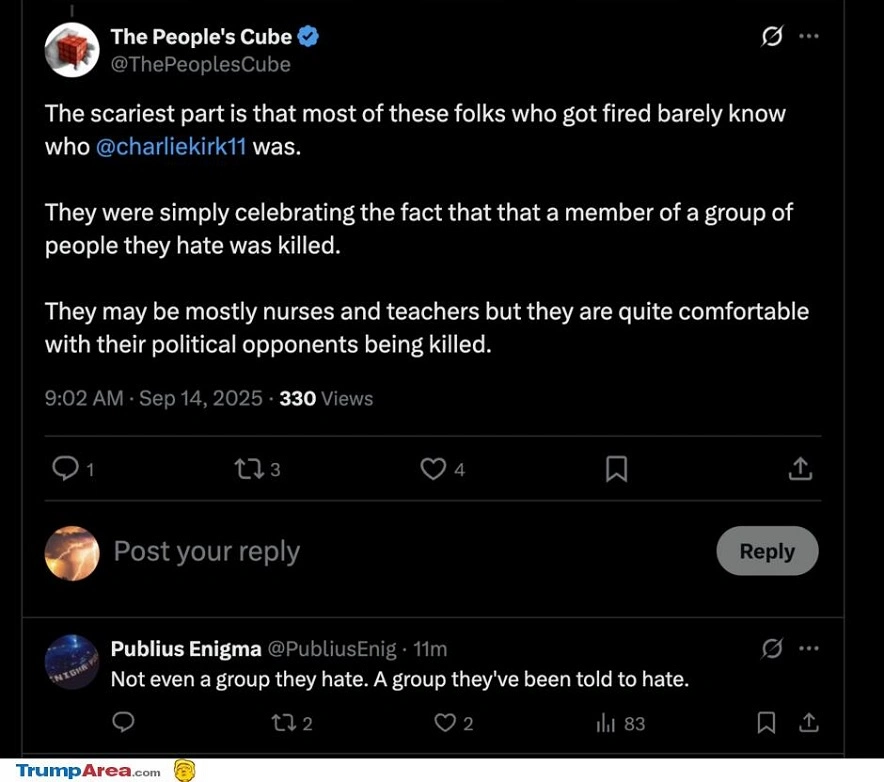Open more options on main post

(x=809, y=37)
